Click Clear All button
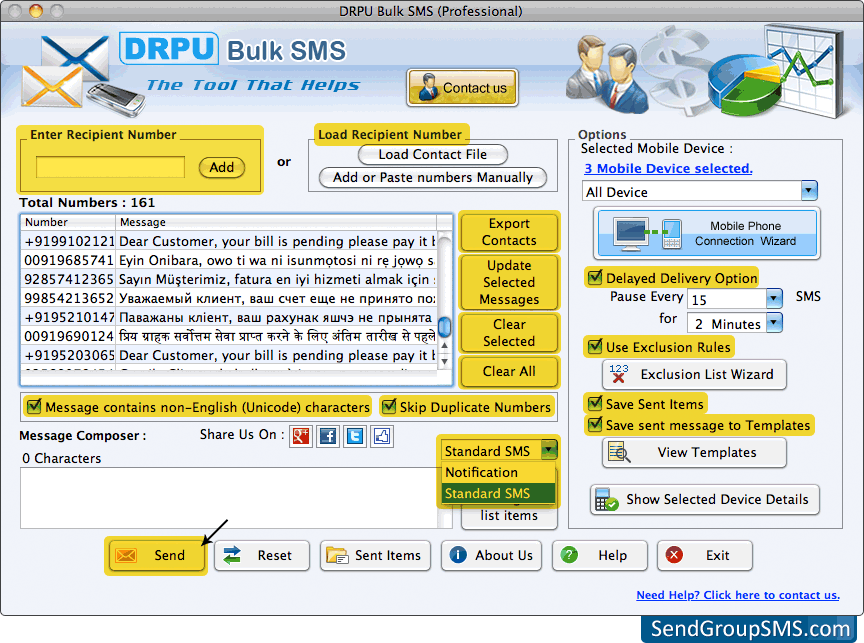This screenshot has height=643, width=864. tap(509, 371)
